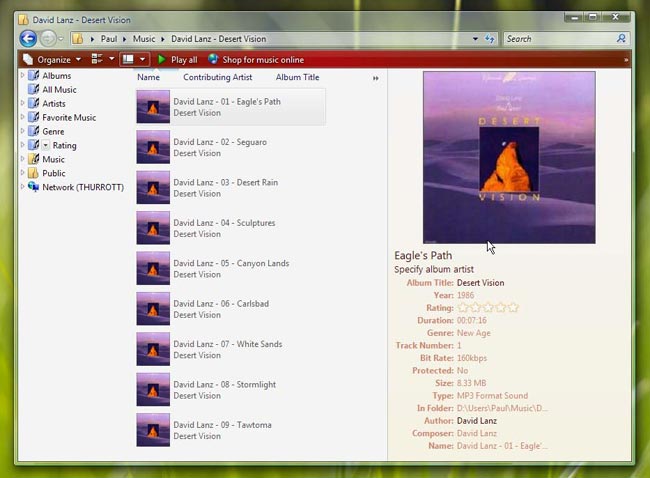650x478 pixels.
Task: Set rating using the fifth star
Action: [x=514, y=308]
